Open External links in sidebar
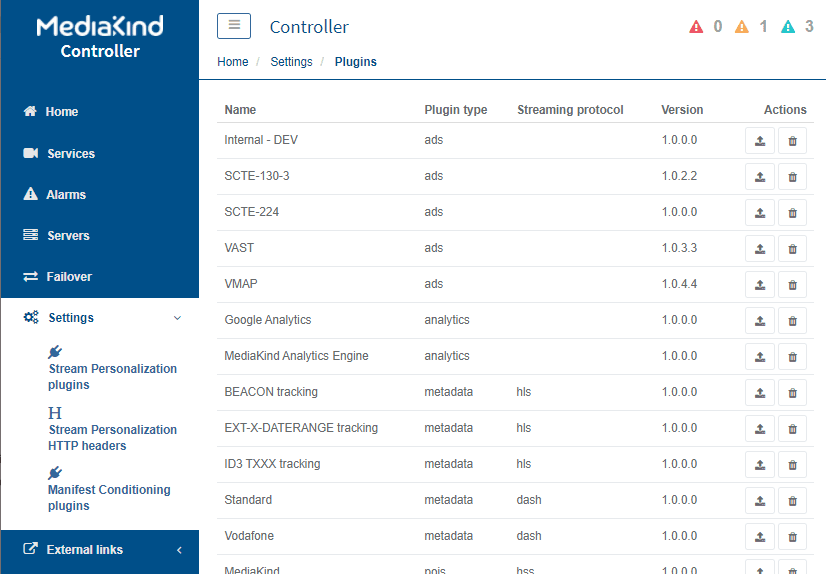Image resolution: width=826 pixels, height=574 pixels. (73, 550)
